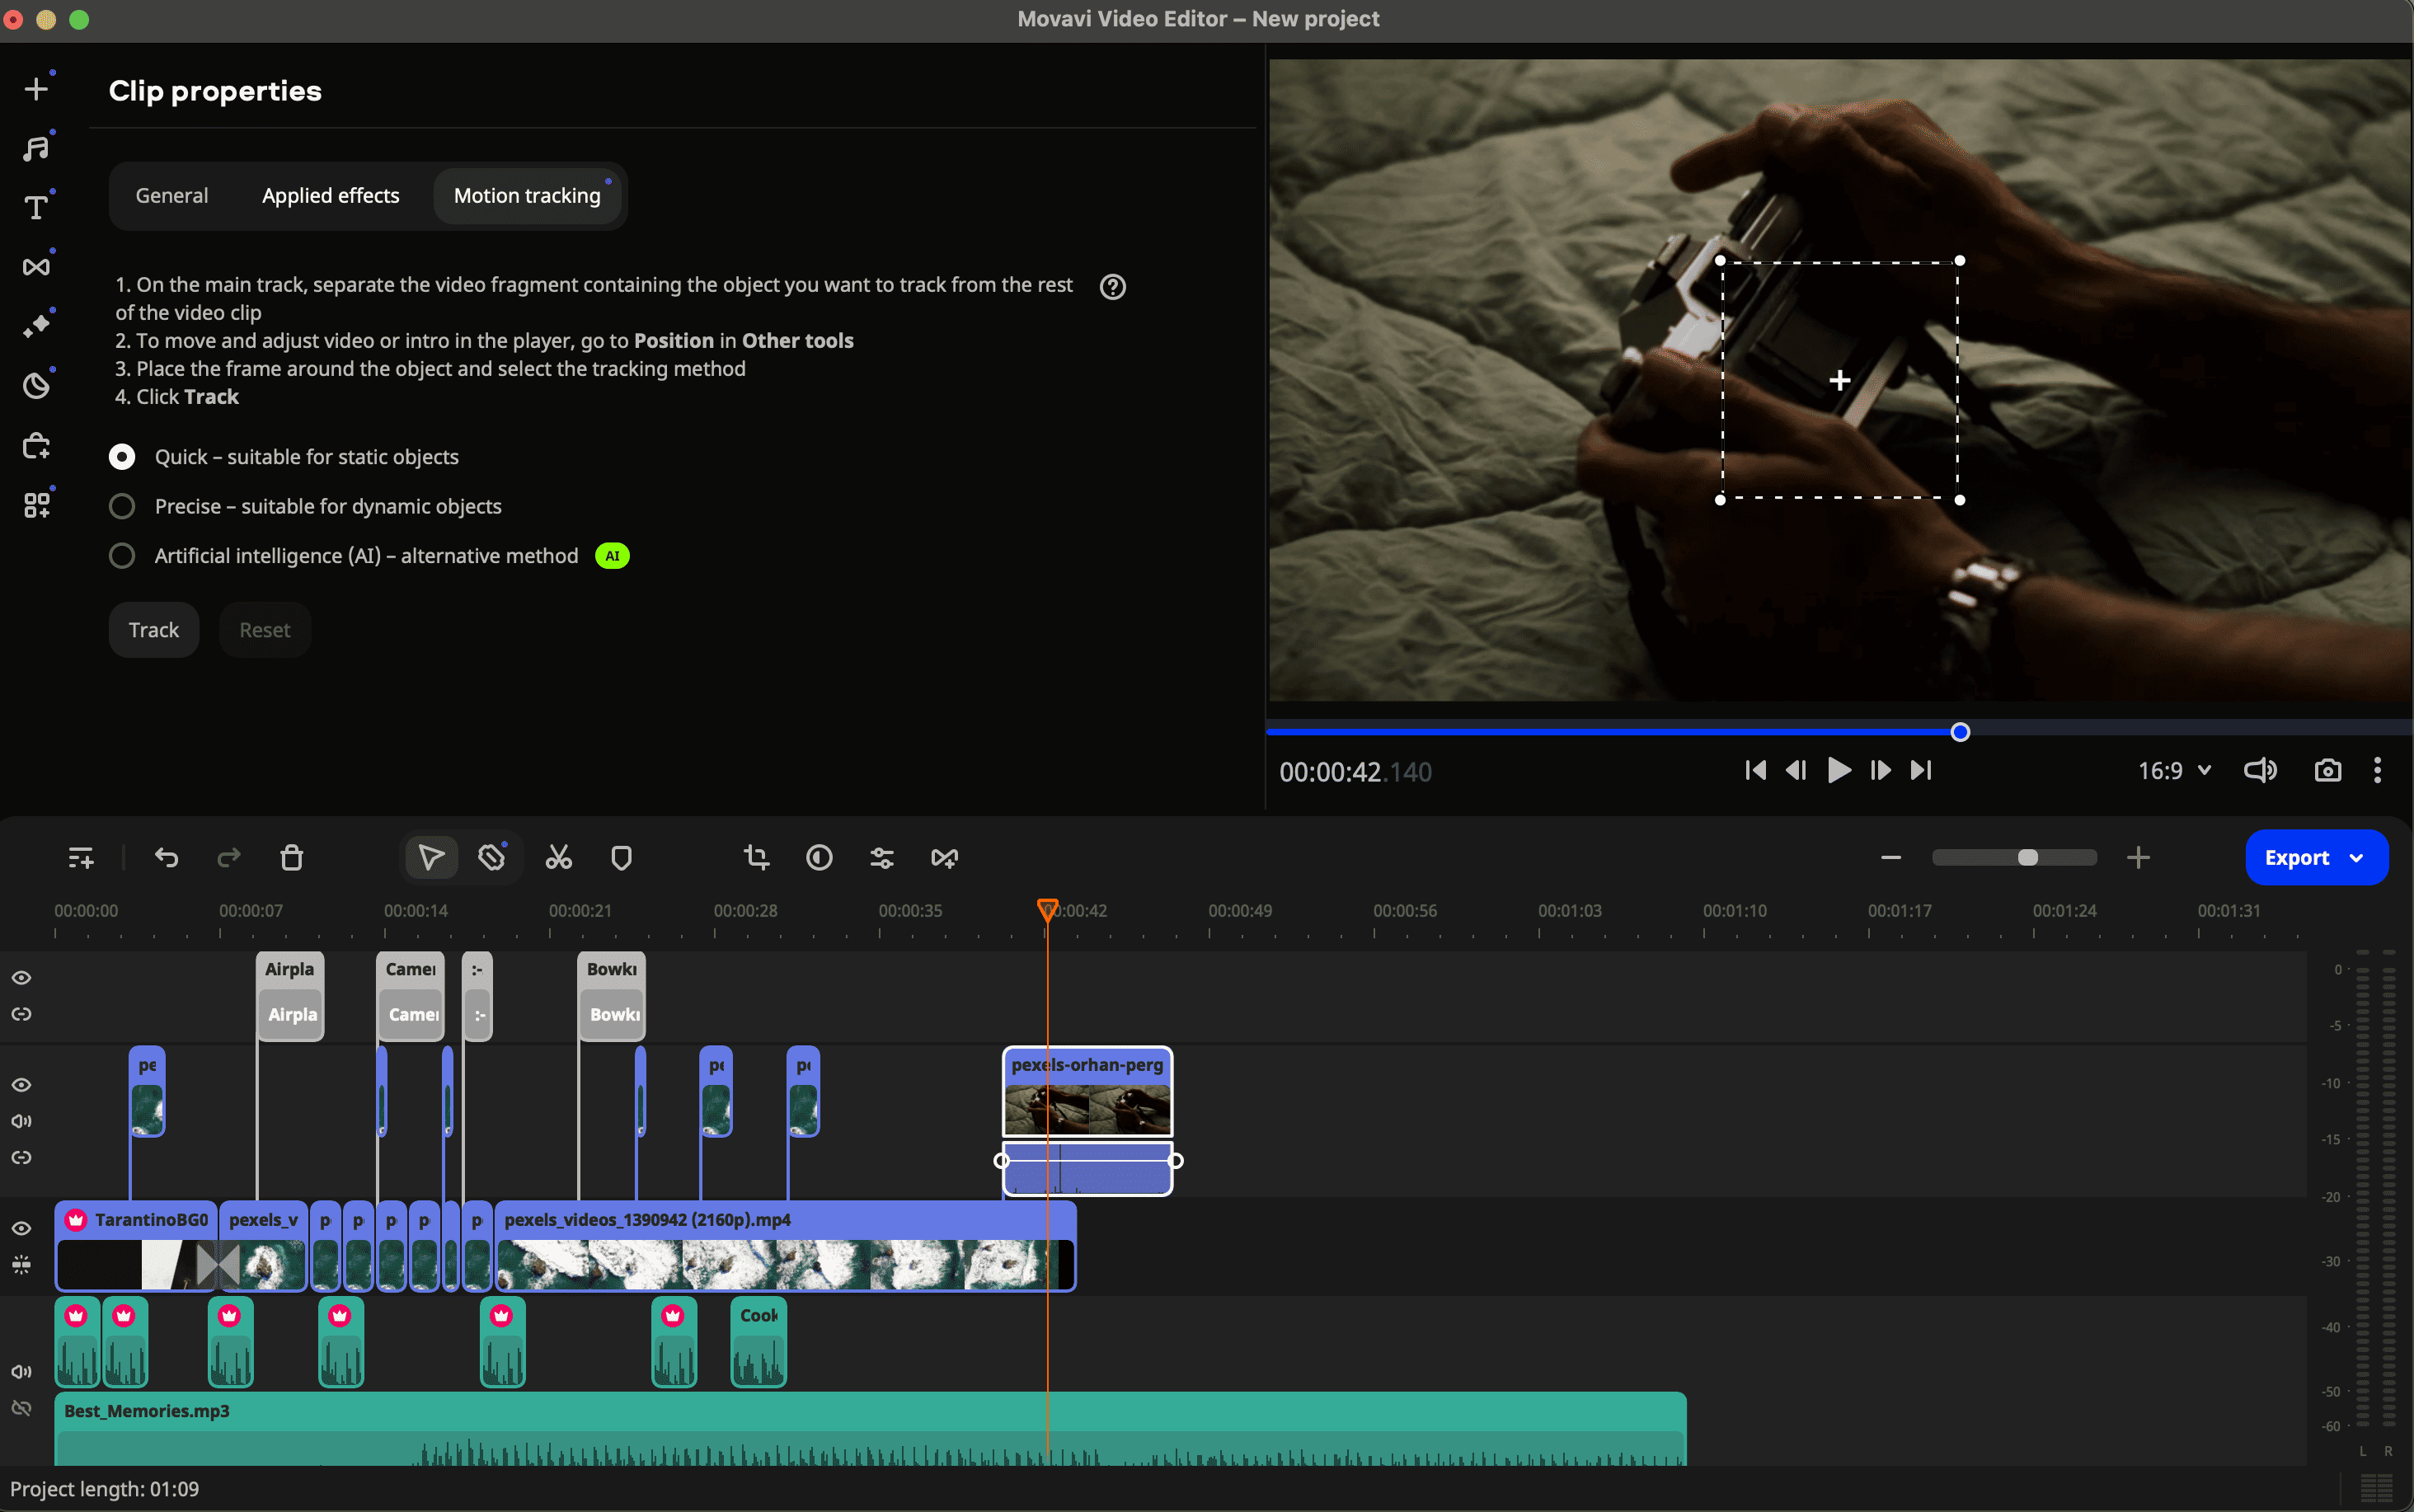Open the Titles text panel

point(36,207)
